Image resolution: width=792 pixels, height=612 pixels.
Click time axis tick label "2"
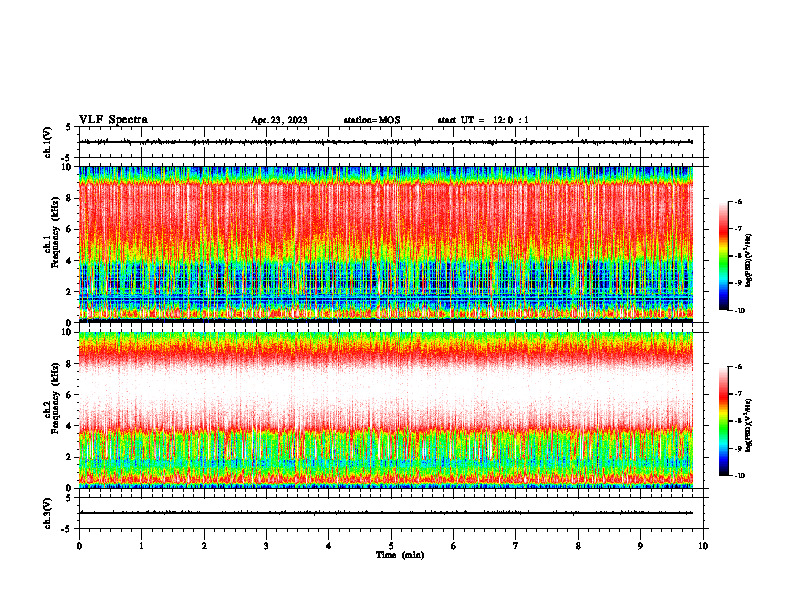point(204,546)
